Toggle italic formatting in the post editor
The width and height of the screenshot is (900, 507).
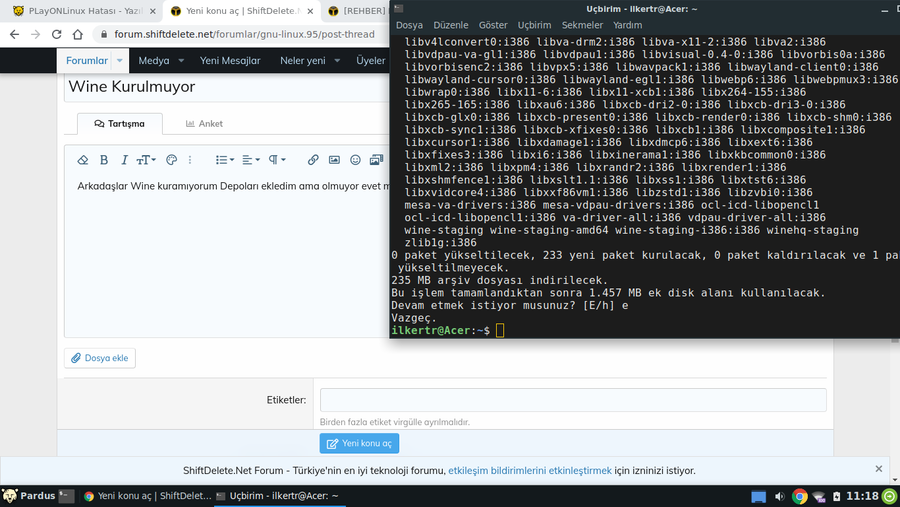124,160
